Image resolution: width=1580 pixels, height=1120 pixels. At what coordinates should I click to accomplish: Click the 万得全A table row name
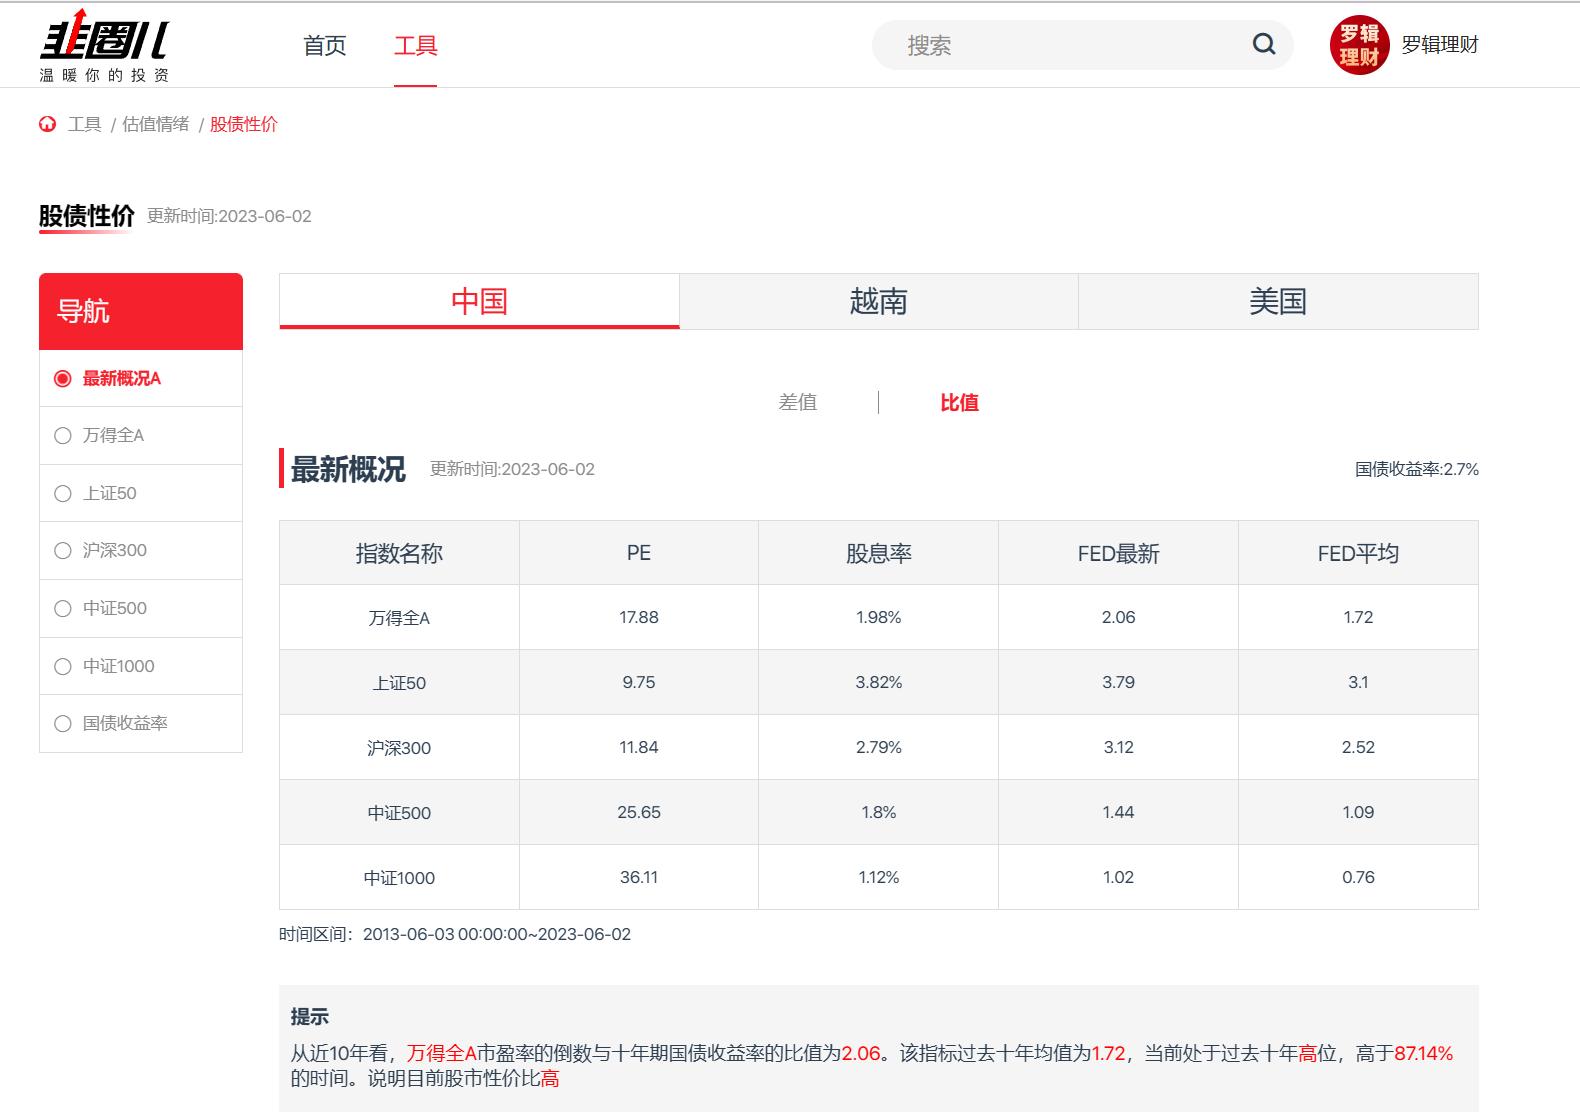click(399, 618)
